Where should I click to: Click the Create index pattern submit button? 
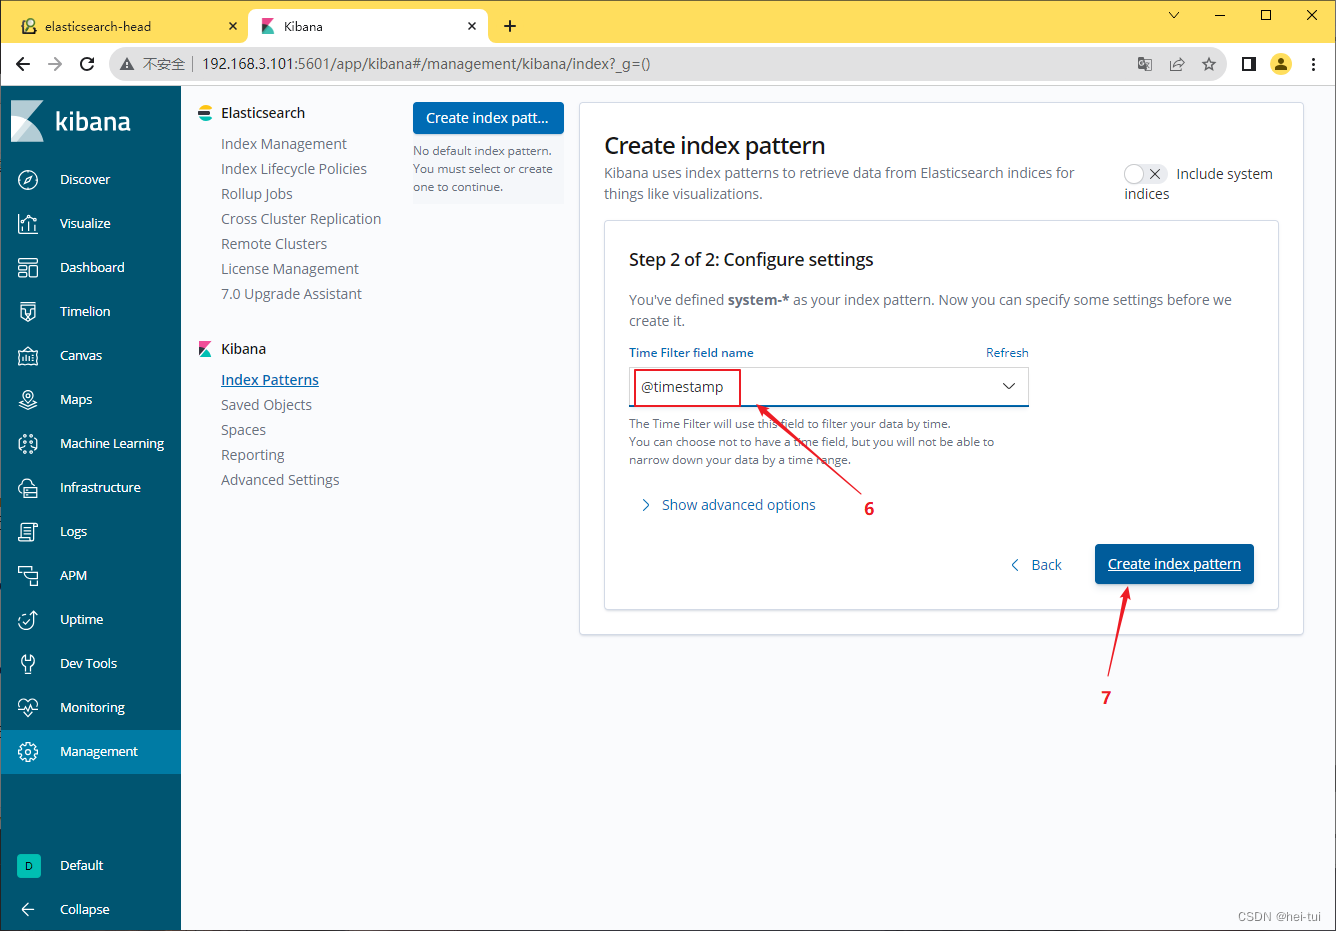coord(1174,564)
